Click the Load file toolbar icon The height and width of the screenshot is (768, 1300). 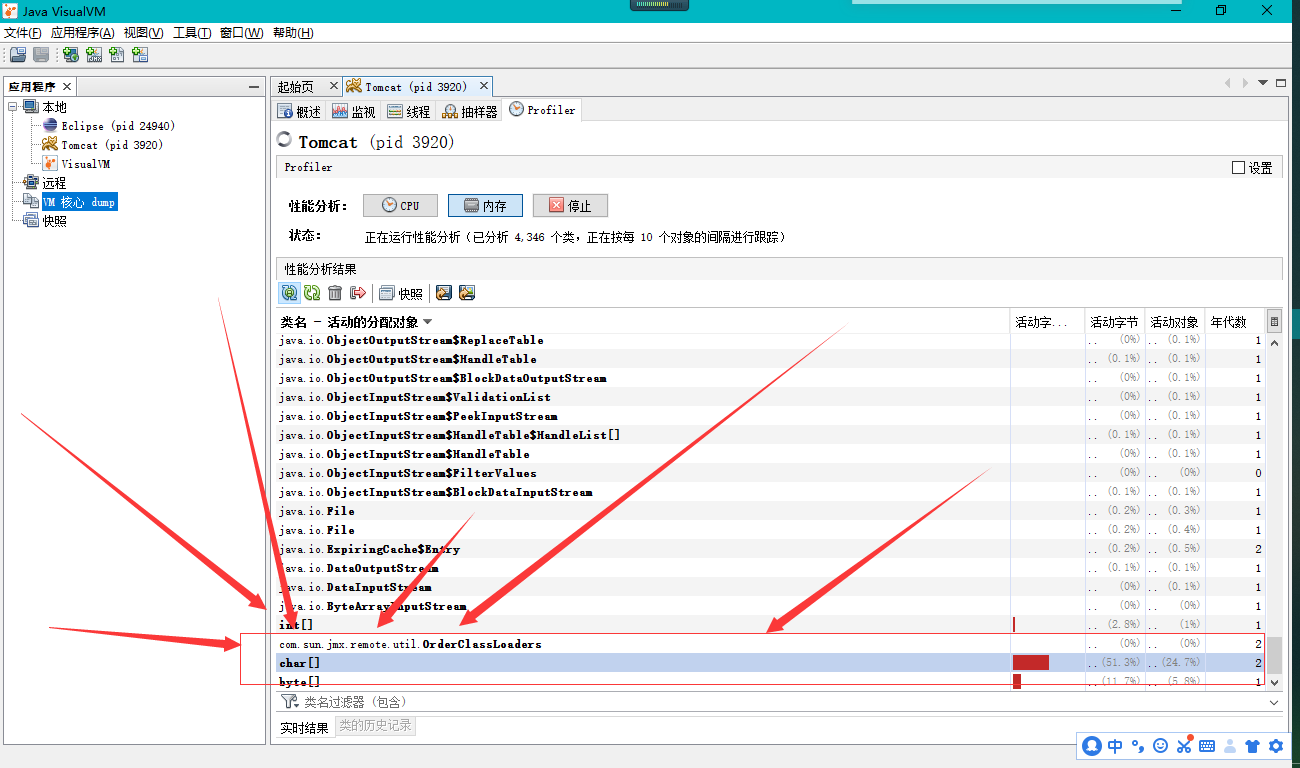(x=17, y=55)
